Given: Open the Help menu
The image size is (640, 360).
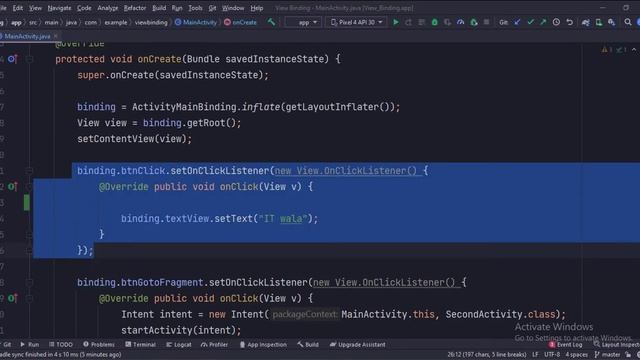Looking at the screenshot, I should pos(257,8).
